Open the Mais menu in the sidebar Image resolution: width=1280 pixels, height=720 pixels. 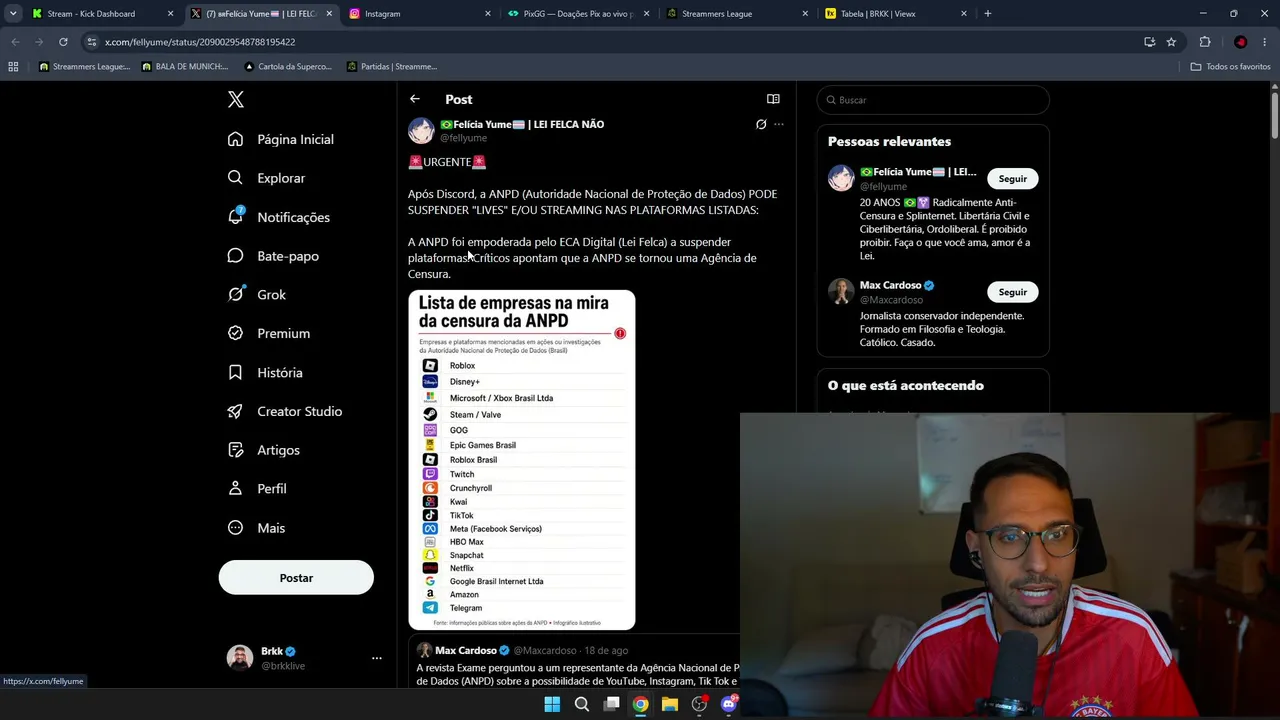(x=257, y=528)
